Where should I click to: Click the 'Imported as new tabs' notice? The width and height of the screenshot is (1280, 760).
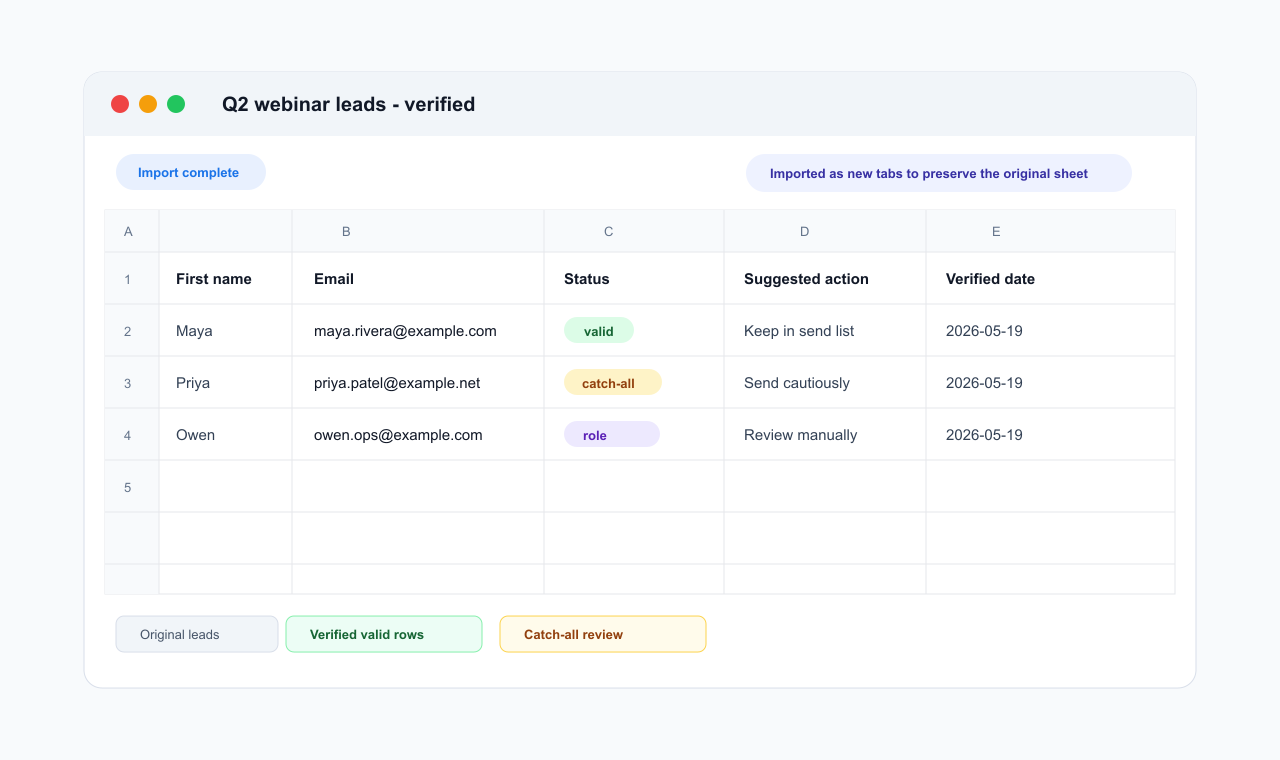(x=939, y=173)
